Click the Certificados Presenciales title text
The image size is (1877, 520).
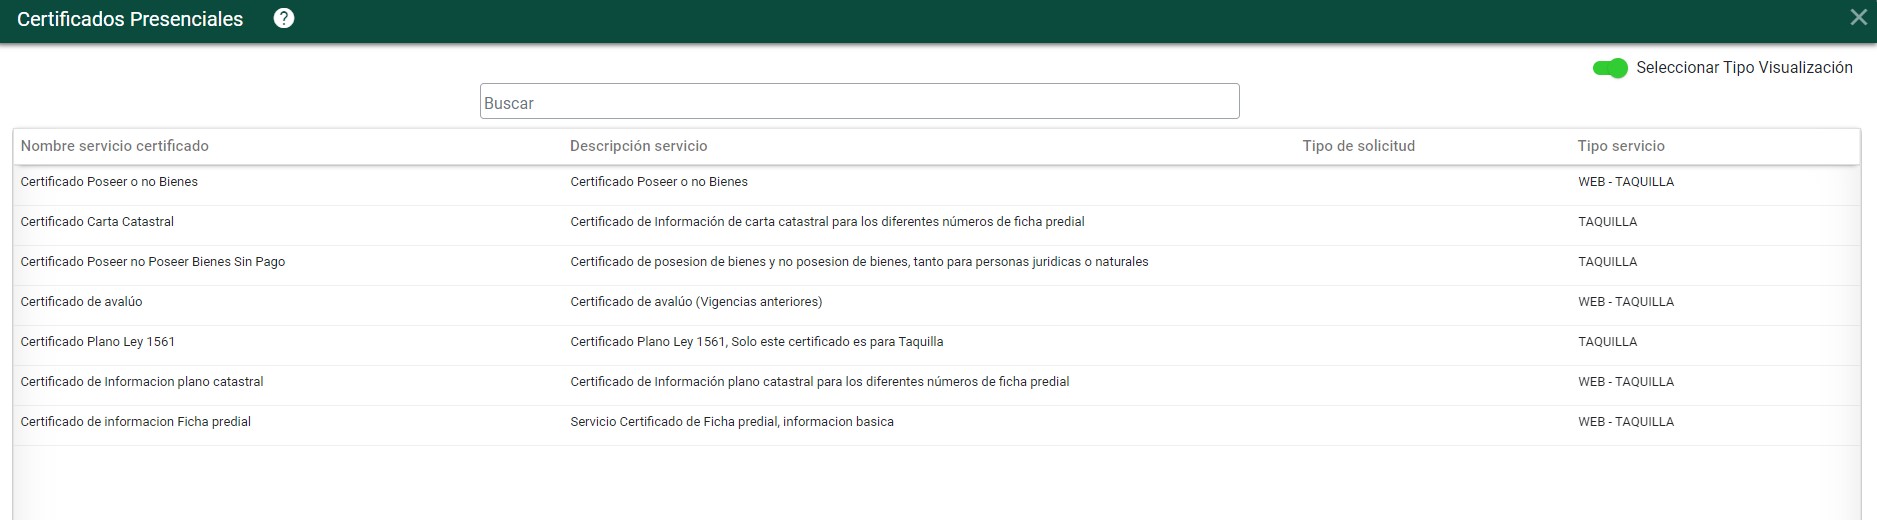(x=130, y=19)
